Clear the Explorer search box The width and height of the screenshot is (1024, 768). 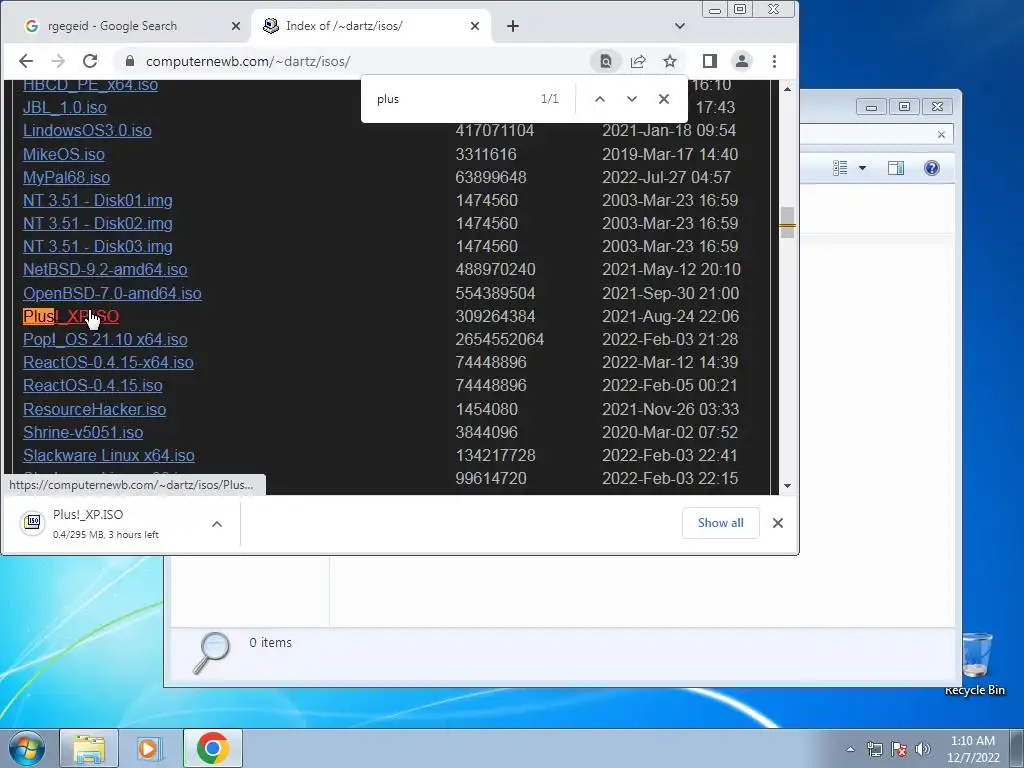[x=941, y=135]
